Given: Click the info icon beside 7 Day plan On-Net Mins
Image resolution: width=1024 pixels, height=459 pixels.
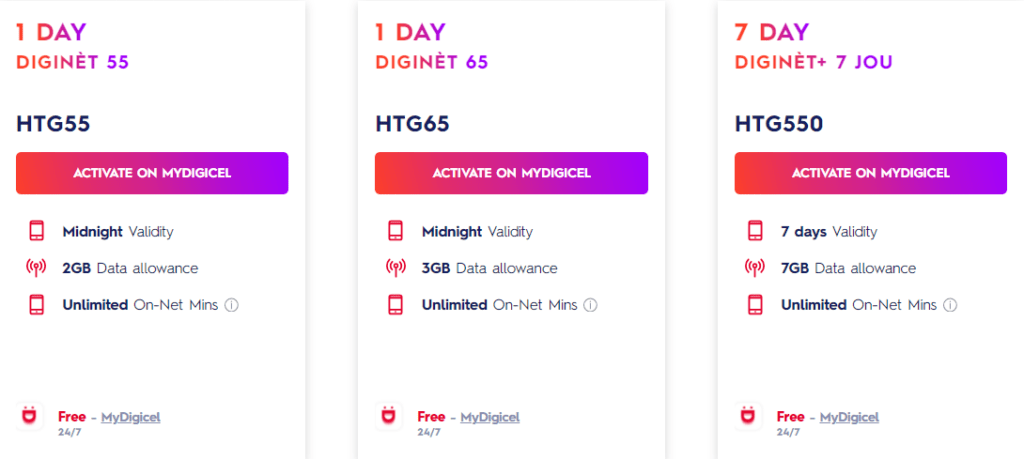Looking at the screenshot, I should (950, 305).
